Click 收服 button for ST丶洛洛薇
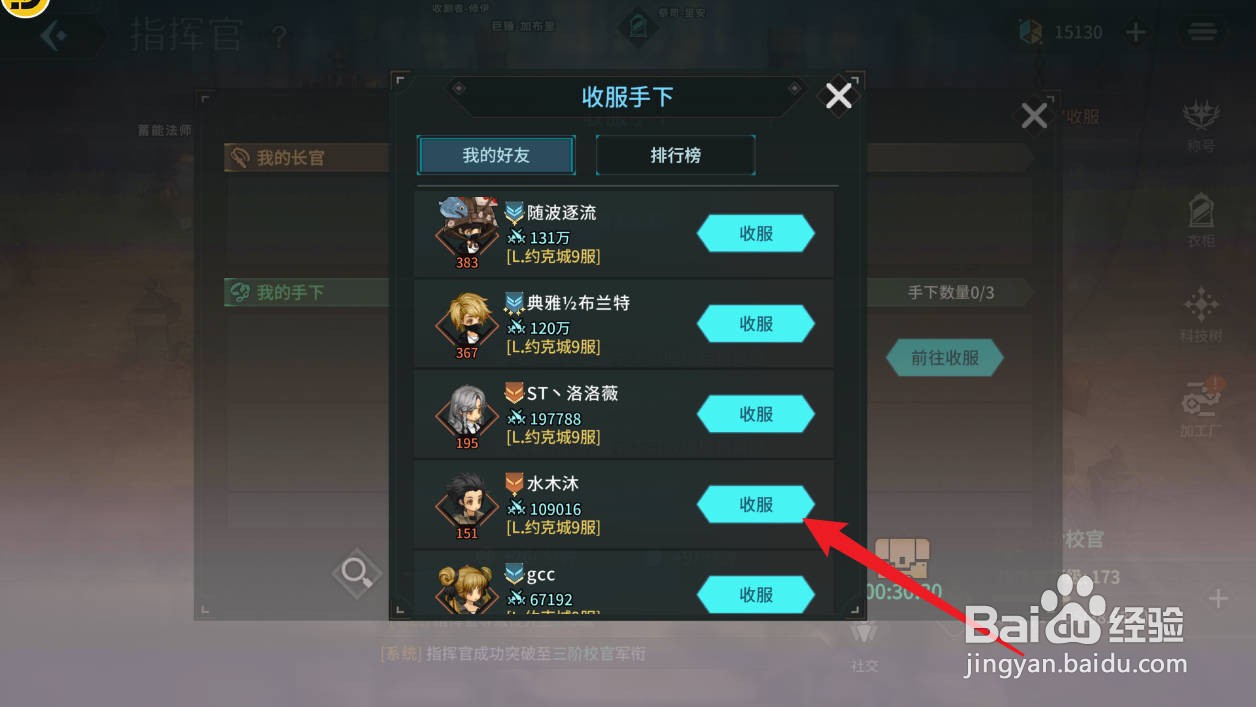 pos(756,414)
